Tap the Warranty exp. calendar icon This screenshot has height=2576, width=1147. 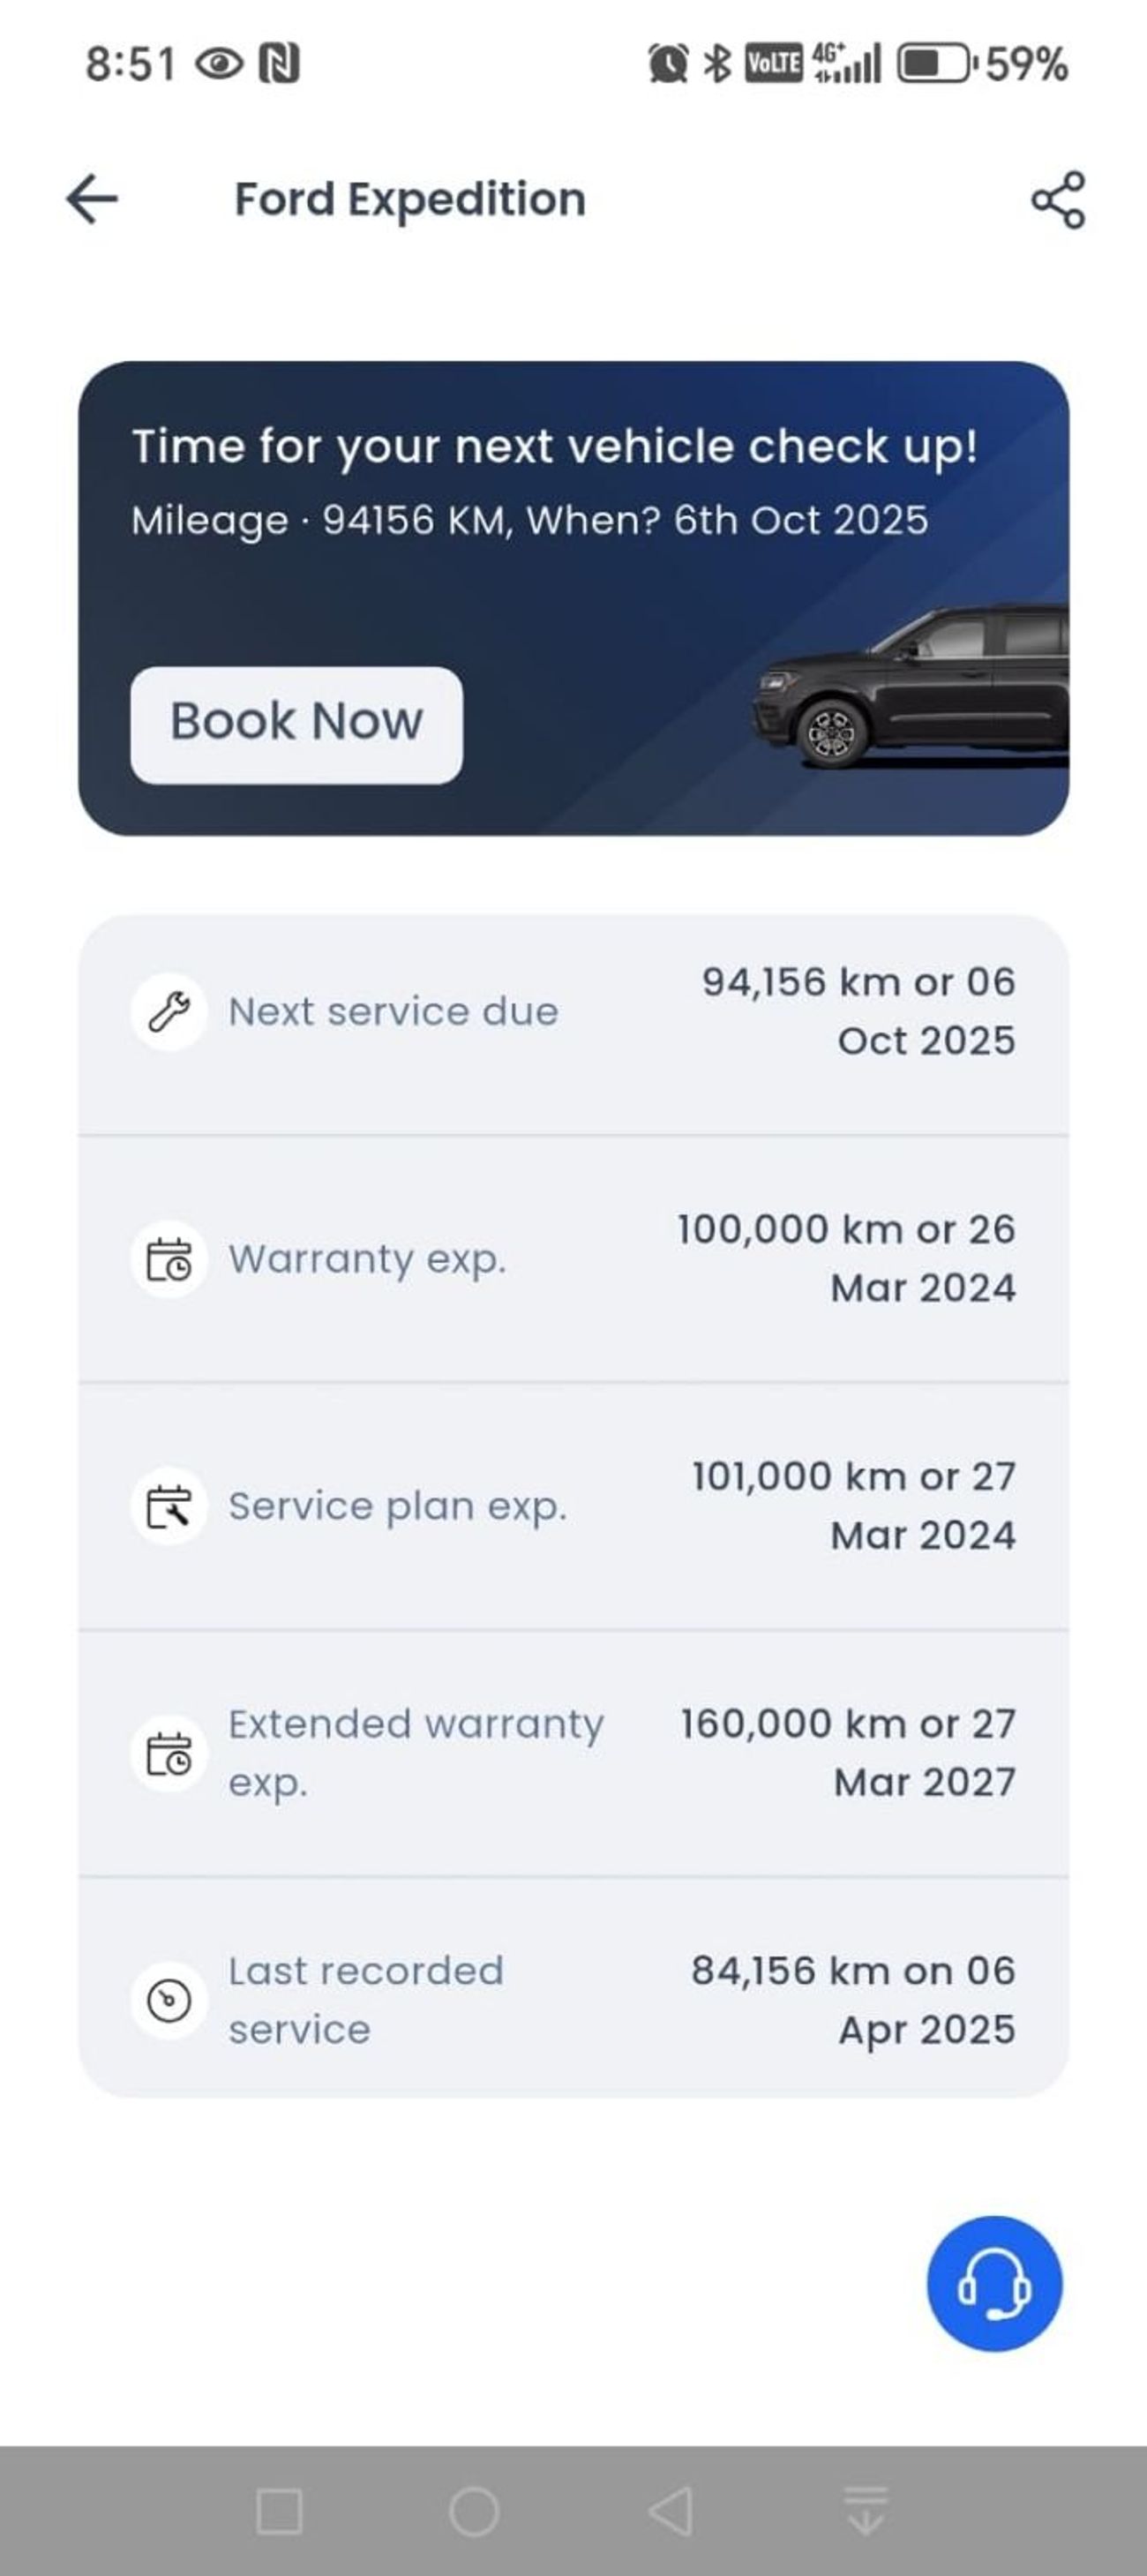click(169, 1259)
